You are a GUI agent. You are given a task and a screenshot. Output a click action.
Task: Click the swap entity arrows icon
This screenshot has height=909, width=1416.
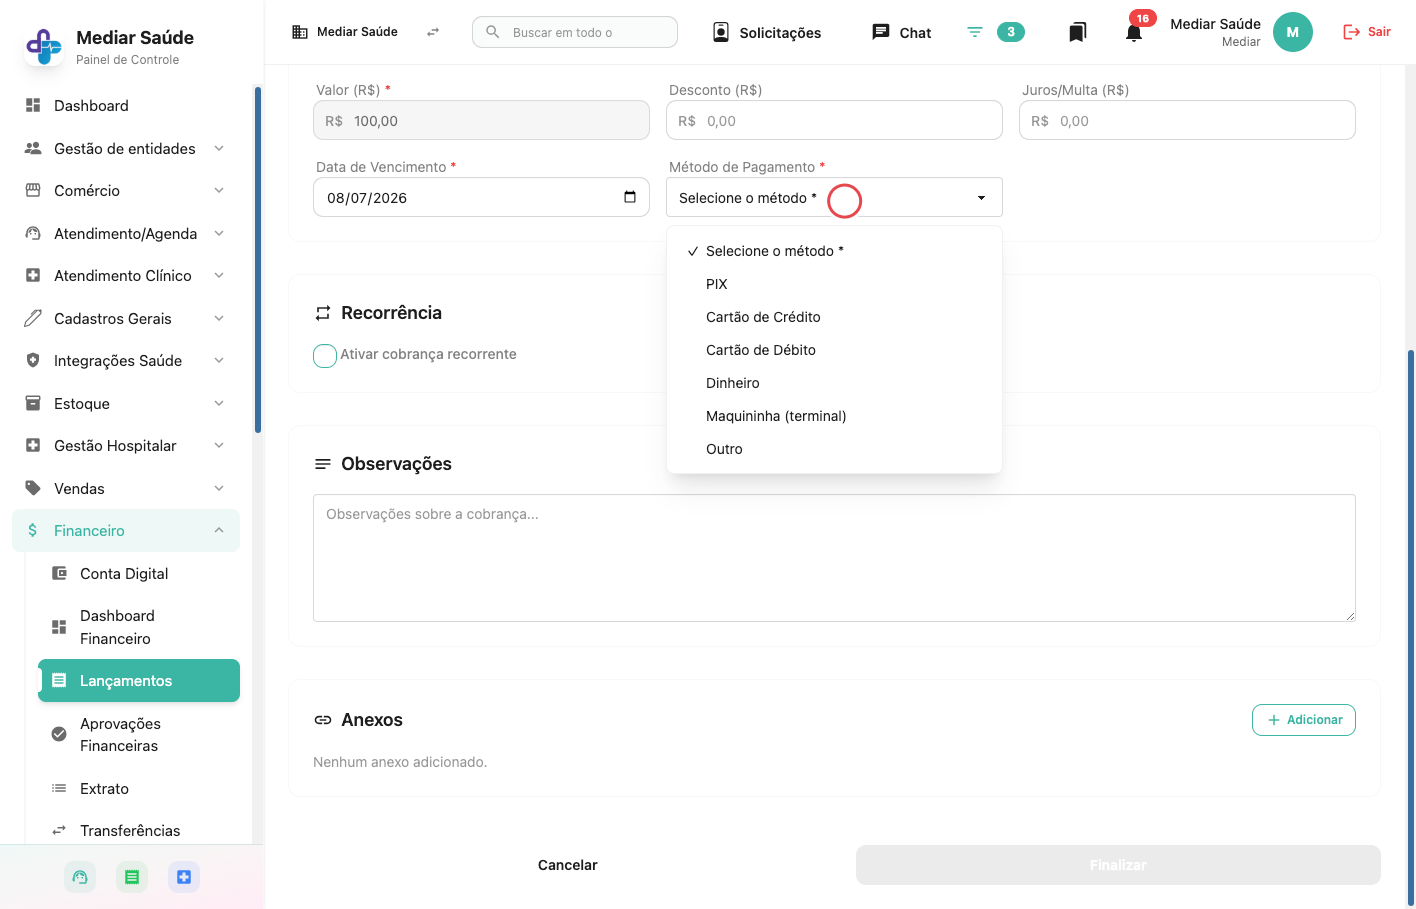click(x=433, y=32)
